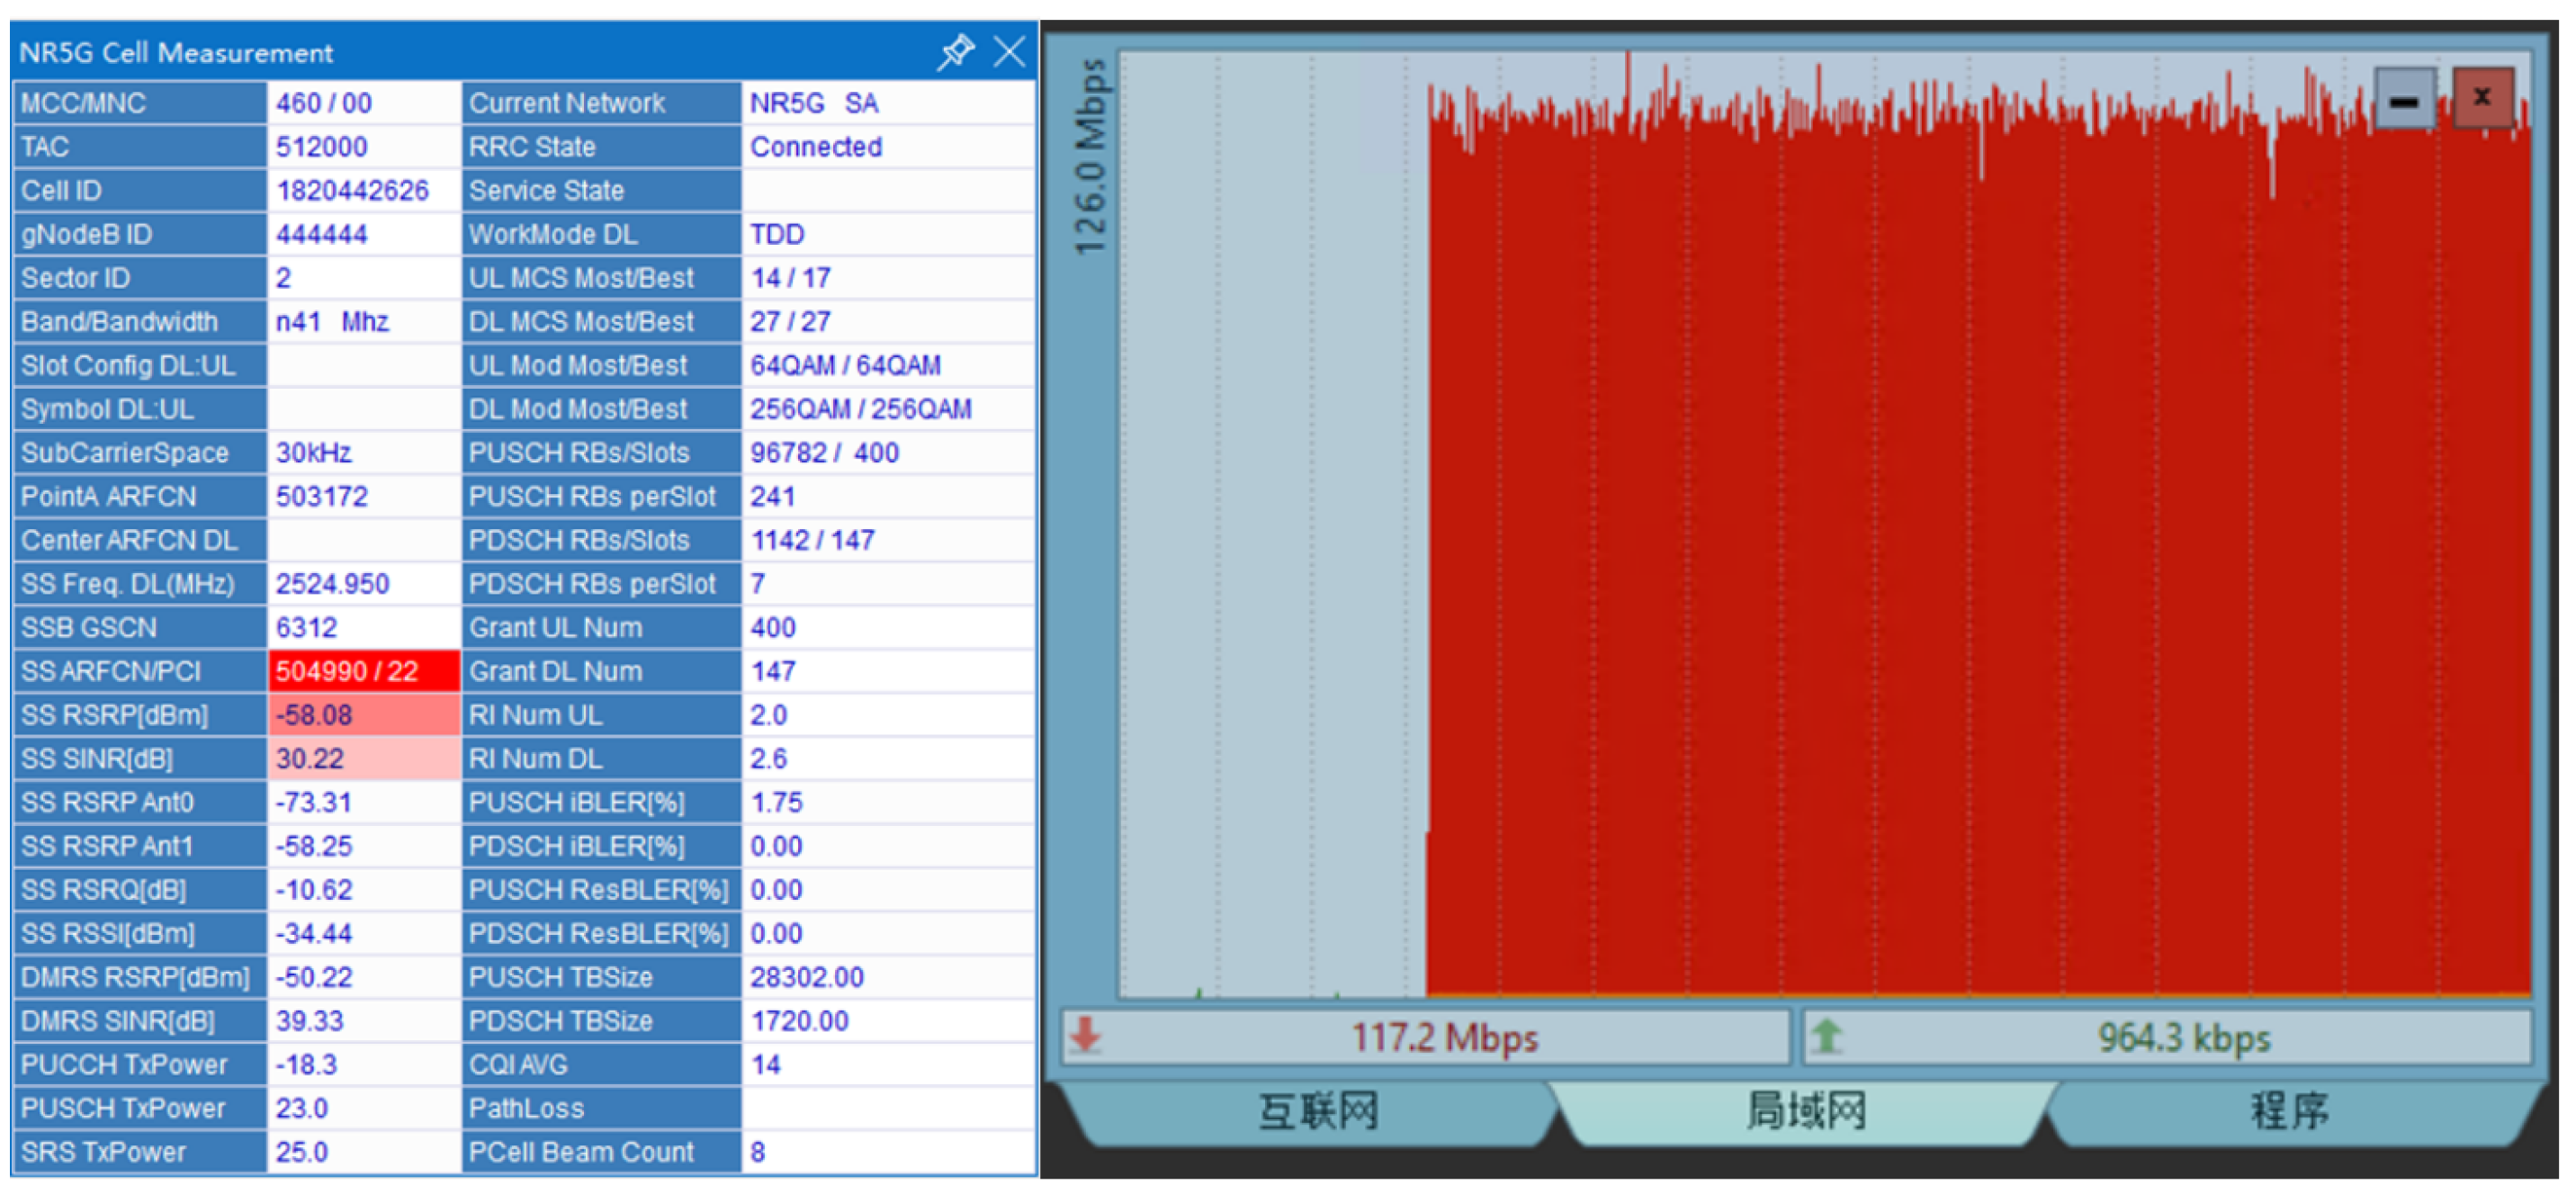The height and width of the screenshot is (1194, 2576).
Task: Click the SRS TxPower value 25.0
Action: [301, 1152]
